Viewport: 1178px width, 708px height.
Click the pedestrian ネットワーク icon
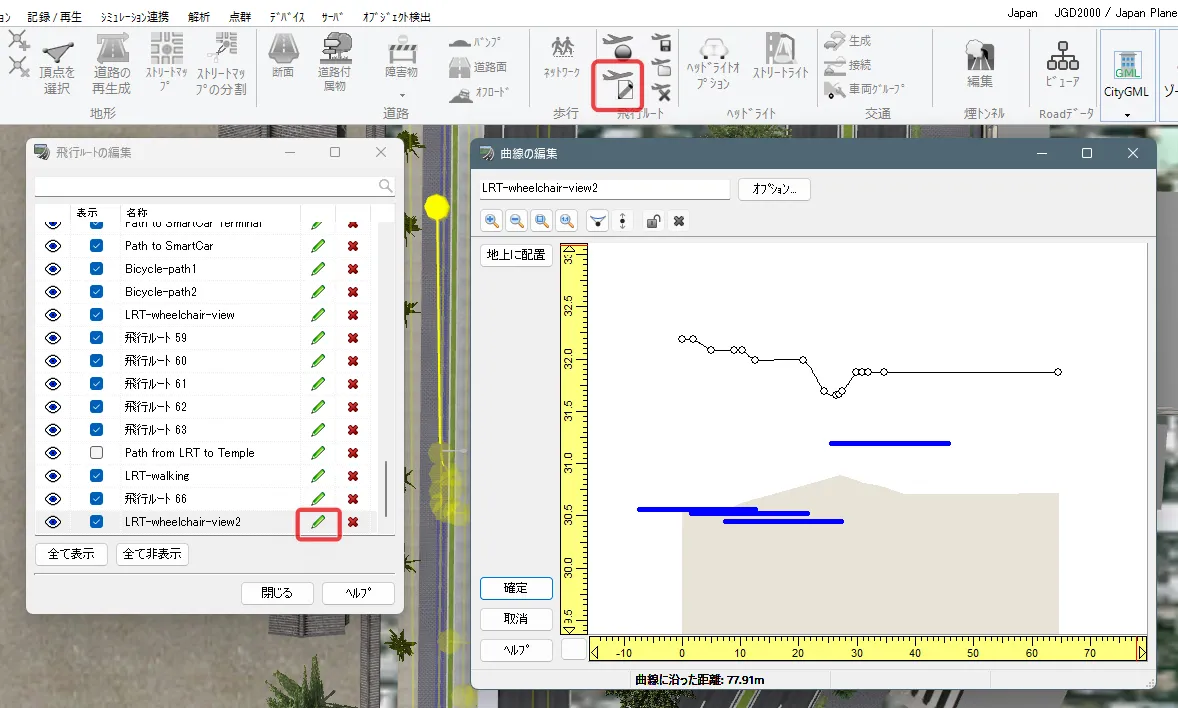(562, 57)
